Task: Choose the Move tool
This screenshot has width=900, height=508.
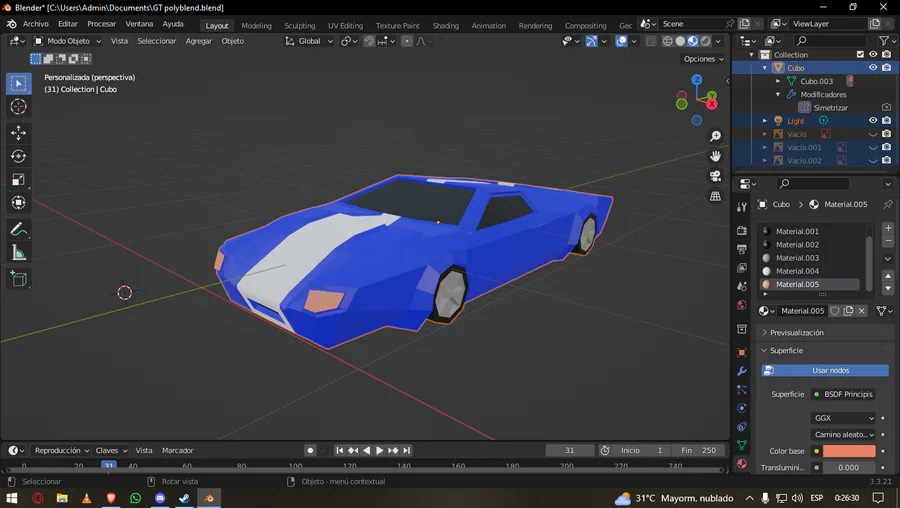Action: point(18,133)
